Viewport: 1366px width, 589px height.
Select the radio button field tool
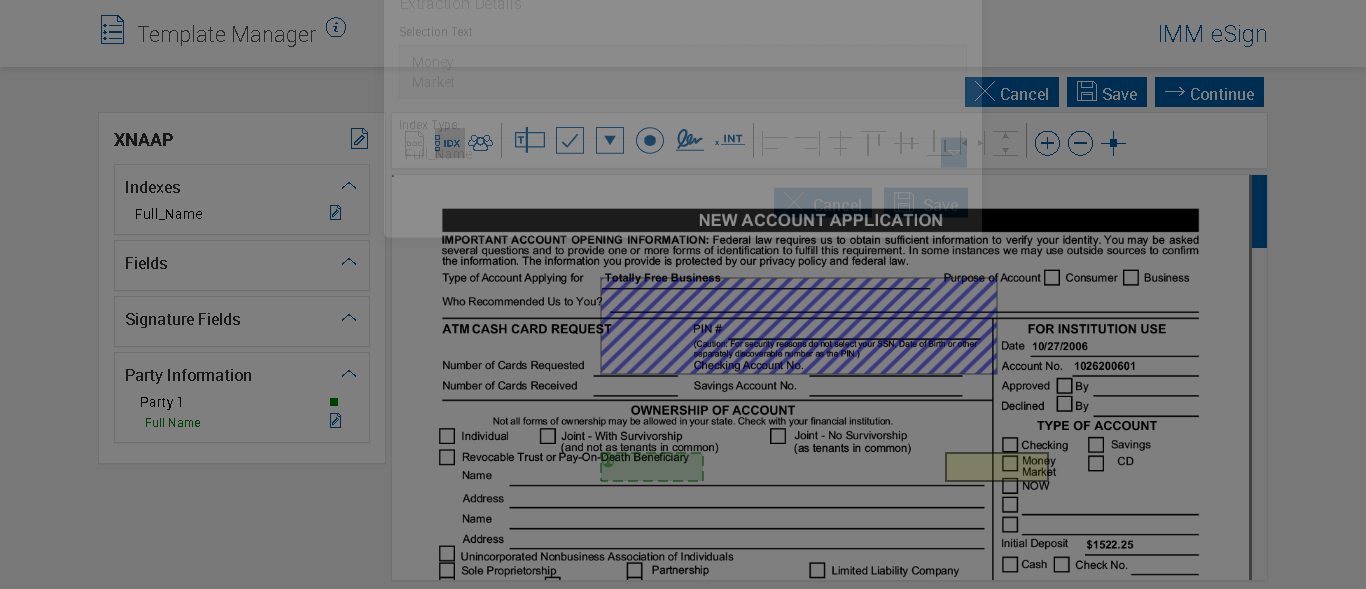650,141
